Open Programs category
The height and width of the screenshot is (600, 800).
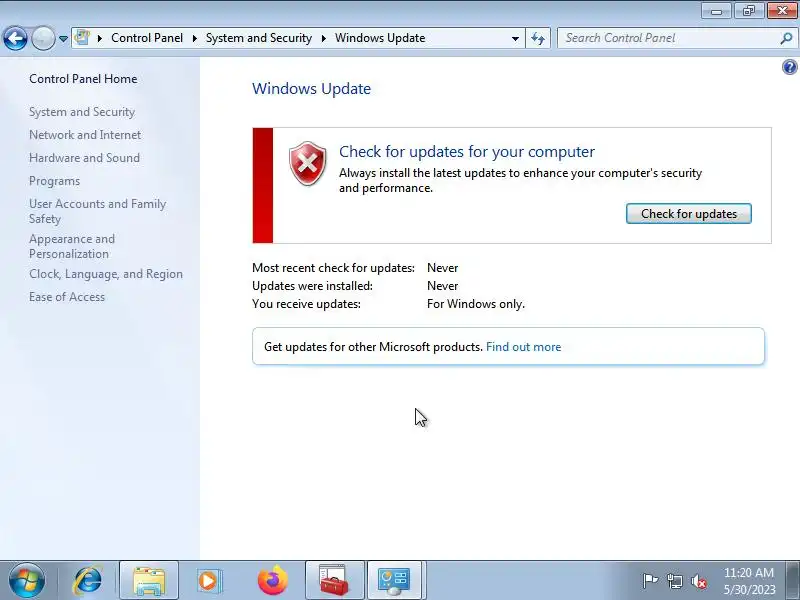[55, 181]
